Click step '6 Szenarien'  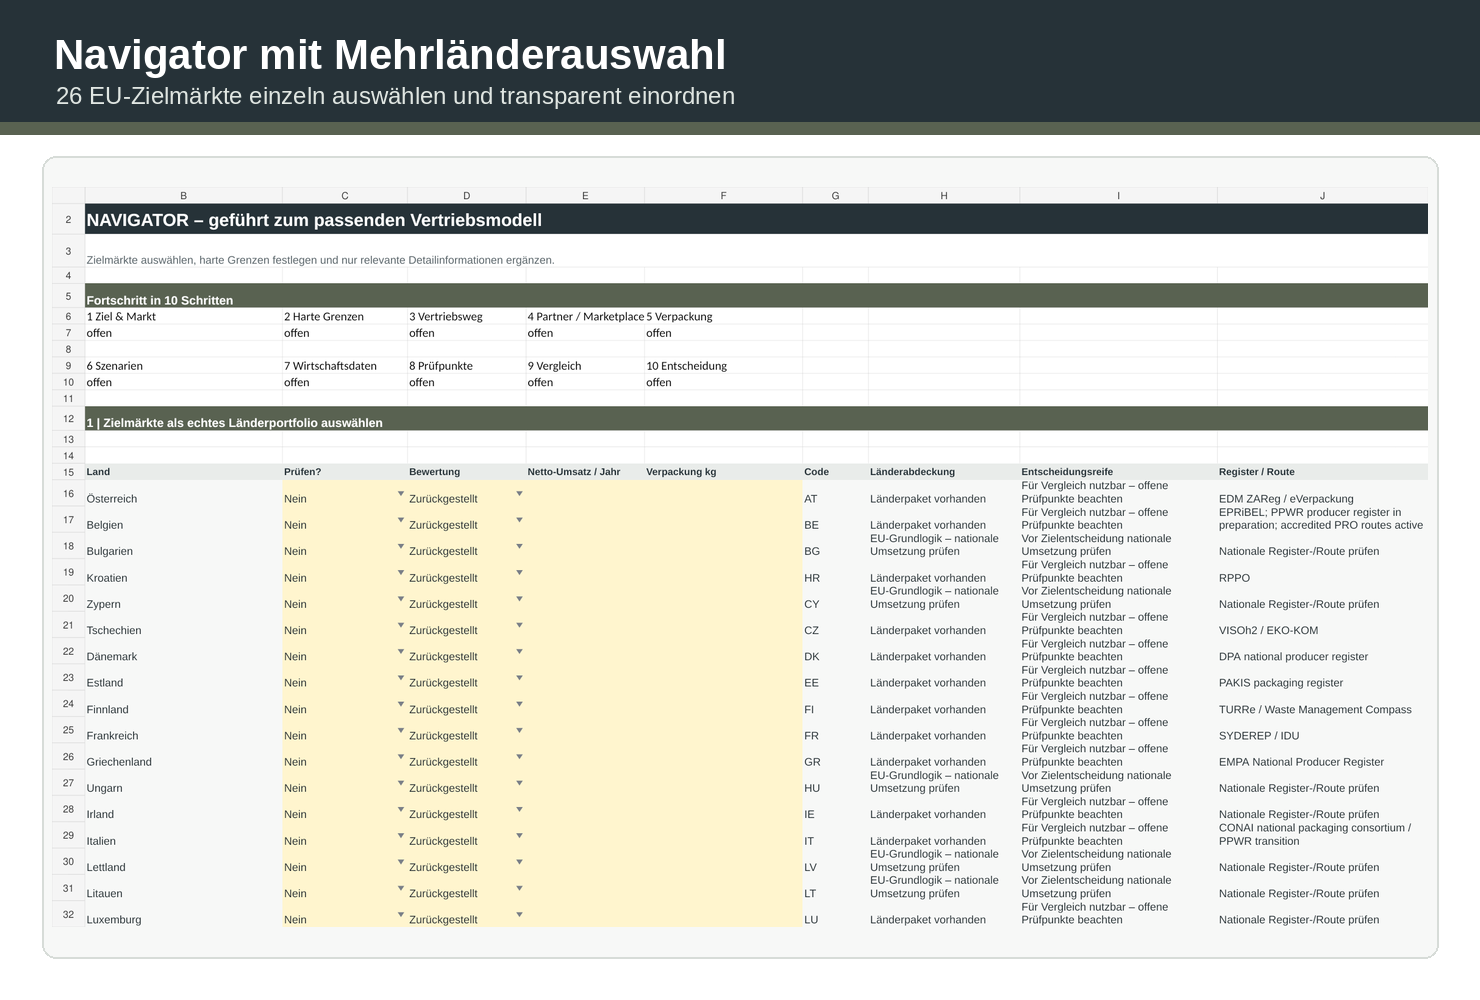[x=184, y=366]
